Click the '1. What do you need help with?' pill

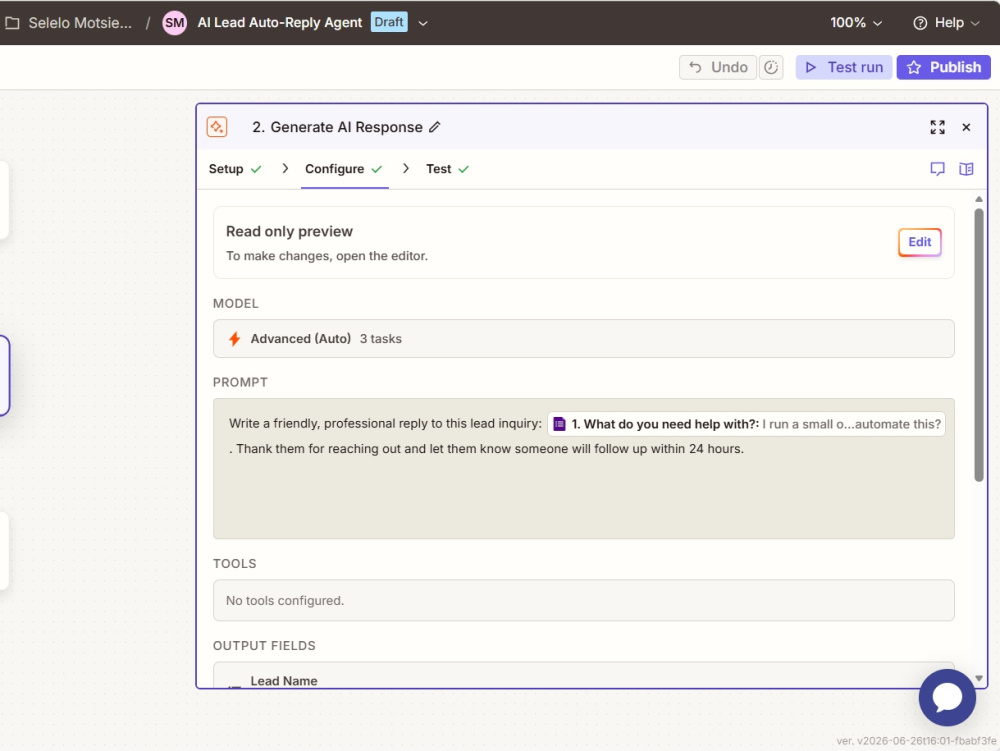[746, 424]
